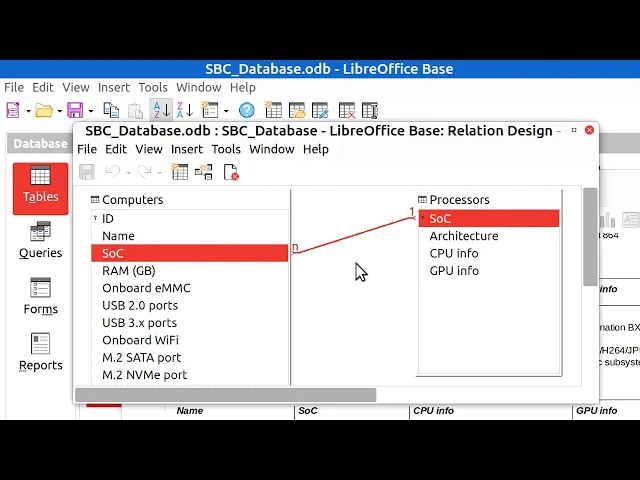Open File menu in Relation Design window

(x=87, y=149)
